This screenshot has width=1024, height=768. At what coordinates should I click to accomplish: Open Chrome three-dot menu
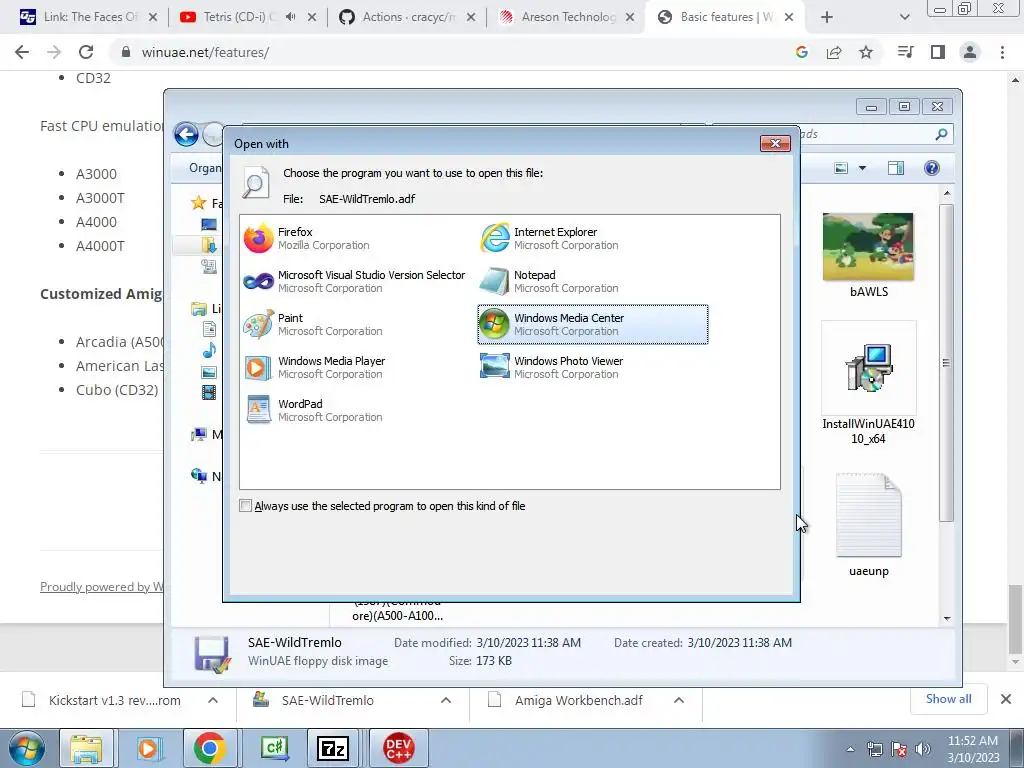coord(1002,52)
